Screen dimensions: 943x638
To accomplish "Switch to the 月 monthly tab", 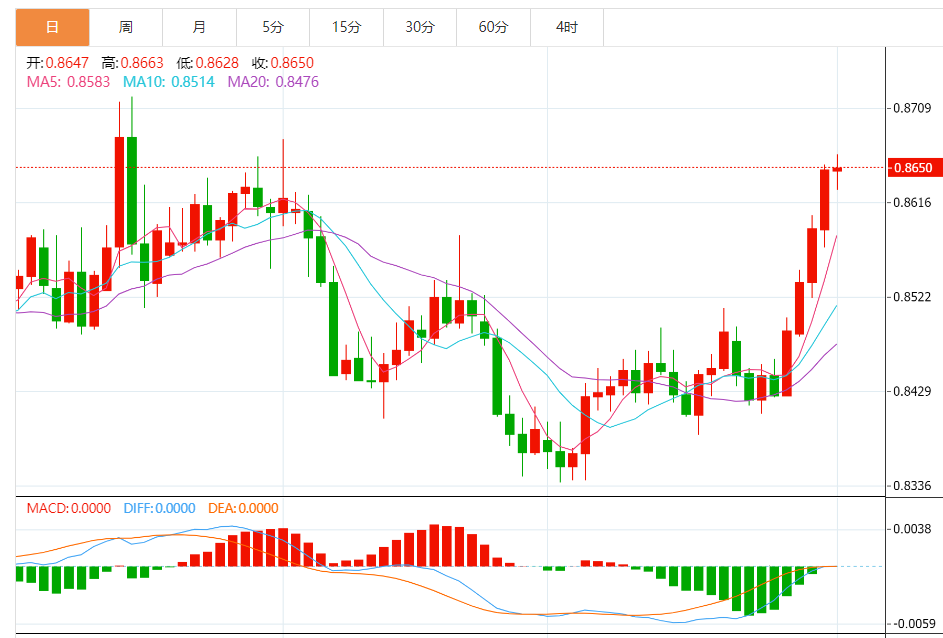I will (x=199, y=27).
